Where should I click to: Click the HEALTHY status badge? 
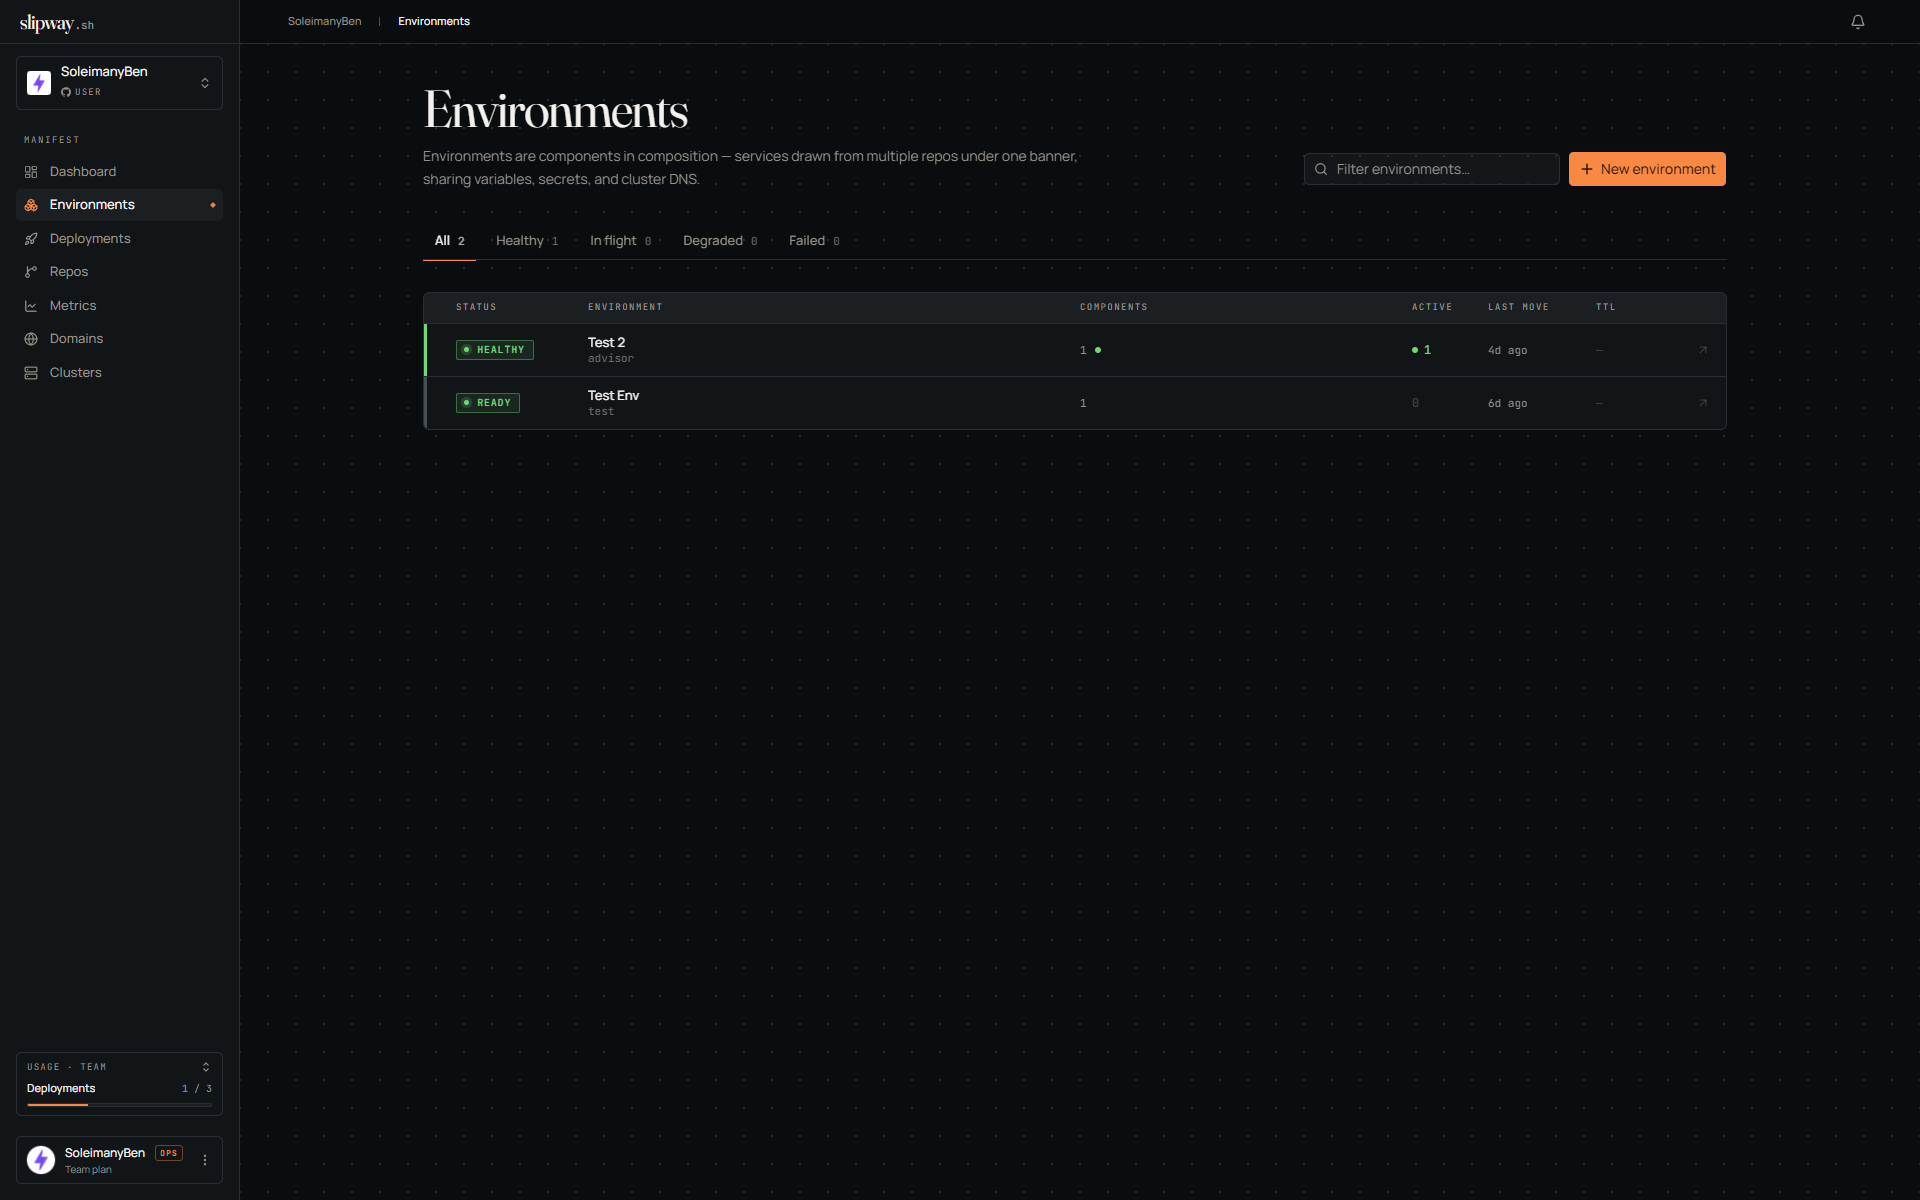point(495,350)
